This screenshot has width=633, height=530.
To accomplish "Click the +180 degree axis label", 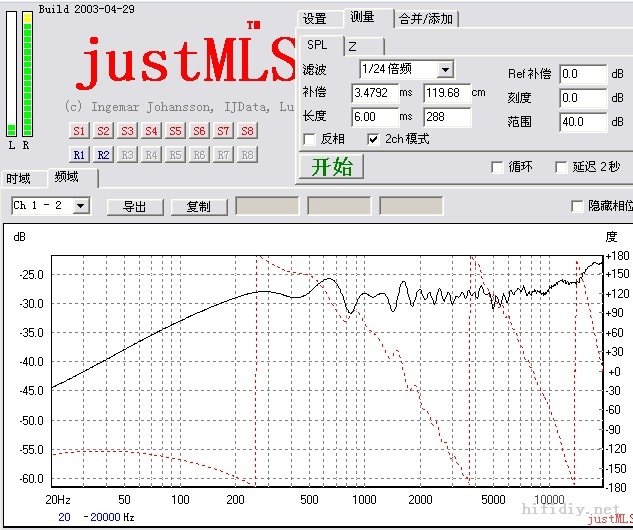I will pos(617,256).
